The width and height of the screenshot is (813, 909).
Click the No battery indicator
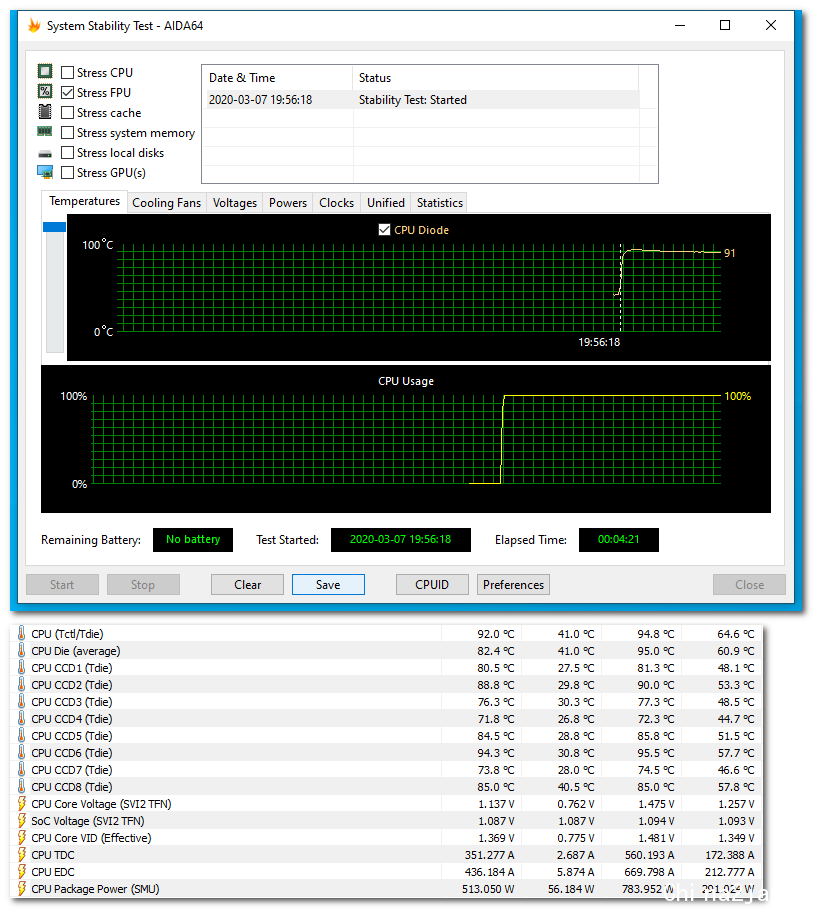[193, 540]
